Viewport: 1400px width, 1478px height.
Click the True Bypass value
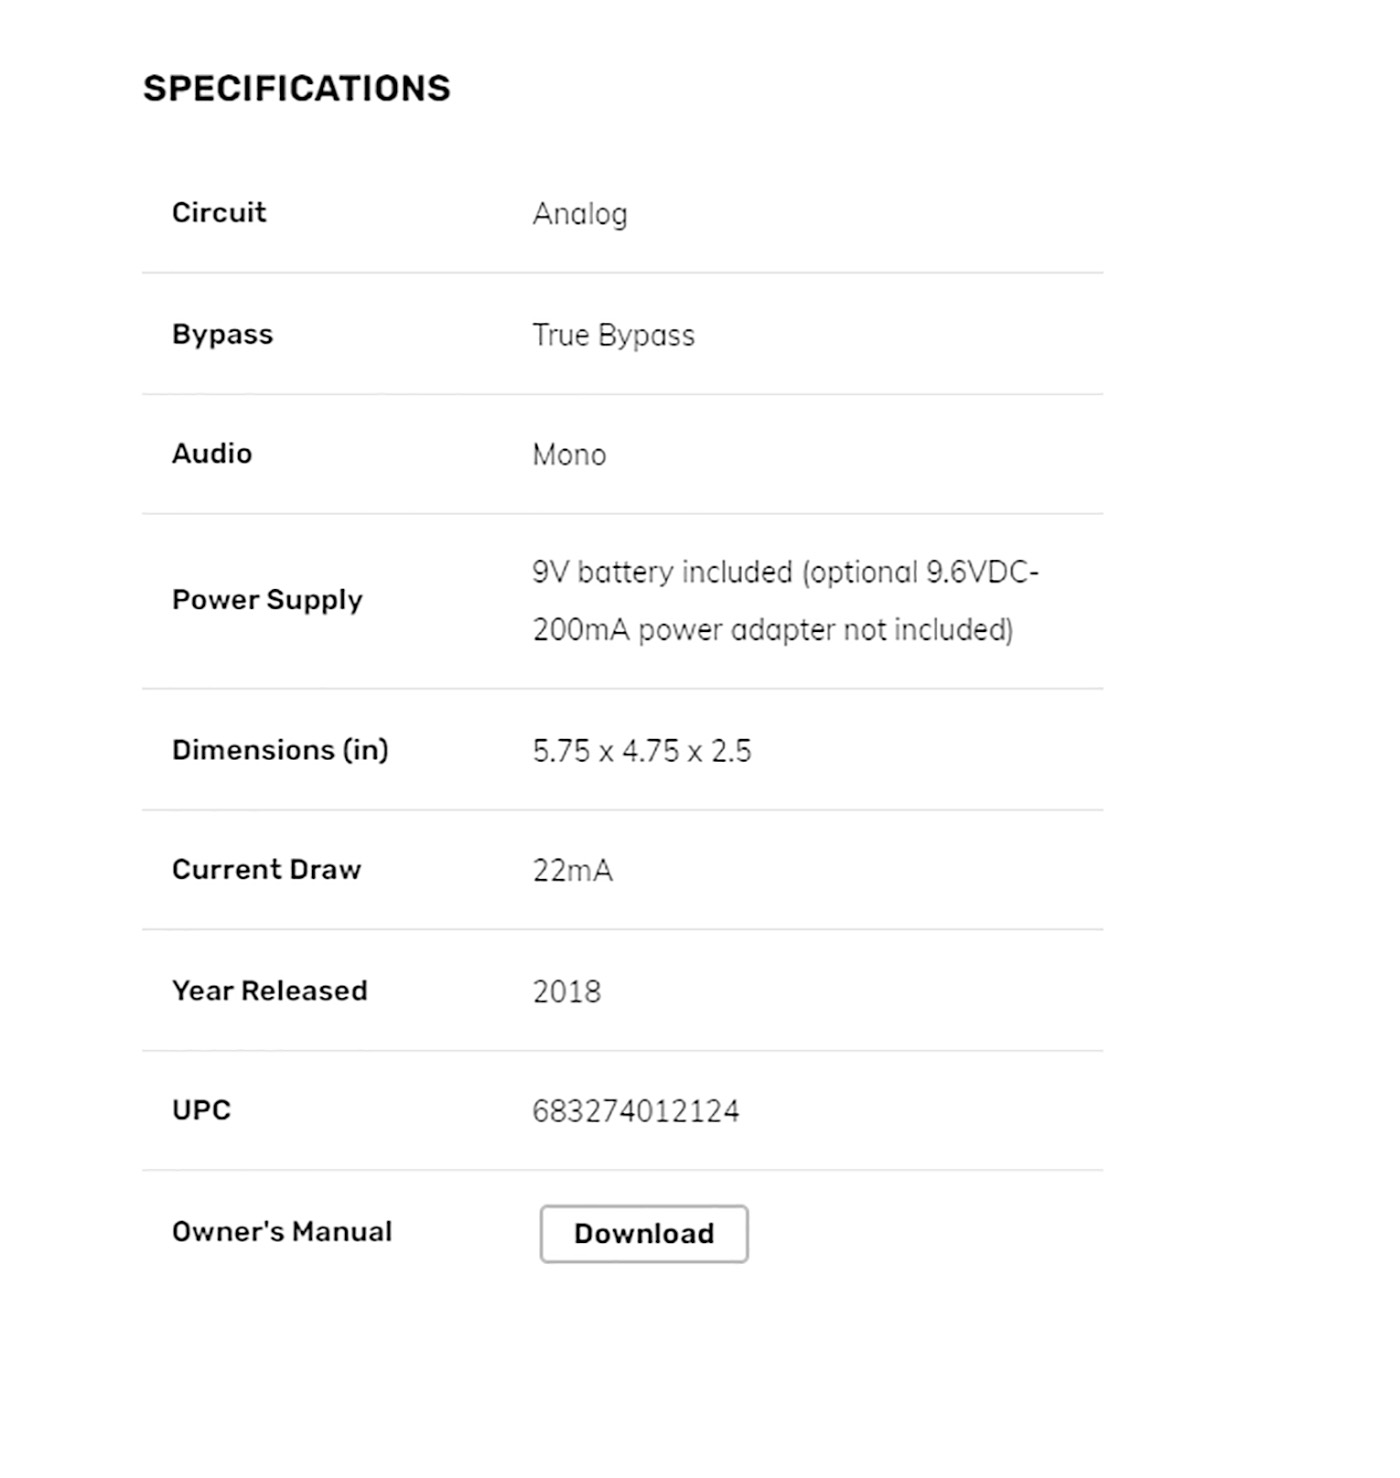(613, 335)
